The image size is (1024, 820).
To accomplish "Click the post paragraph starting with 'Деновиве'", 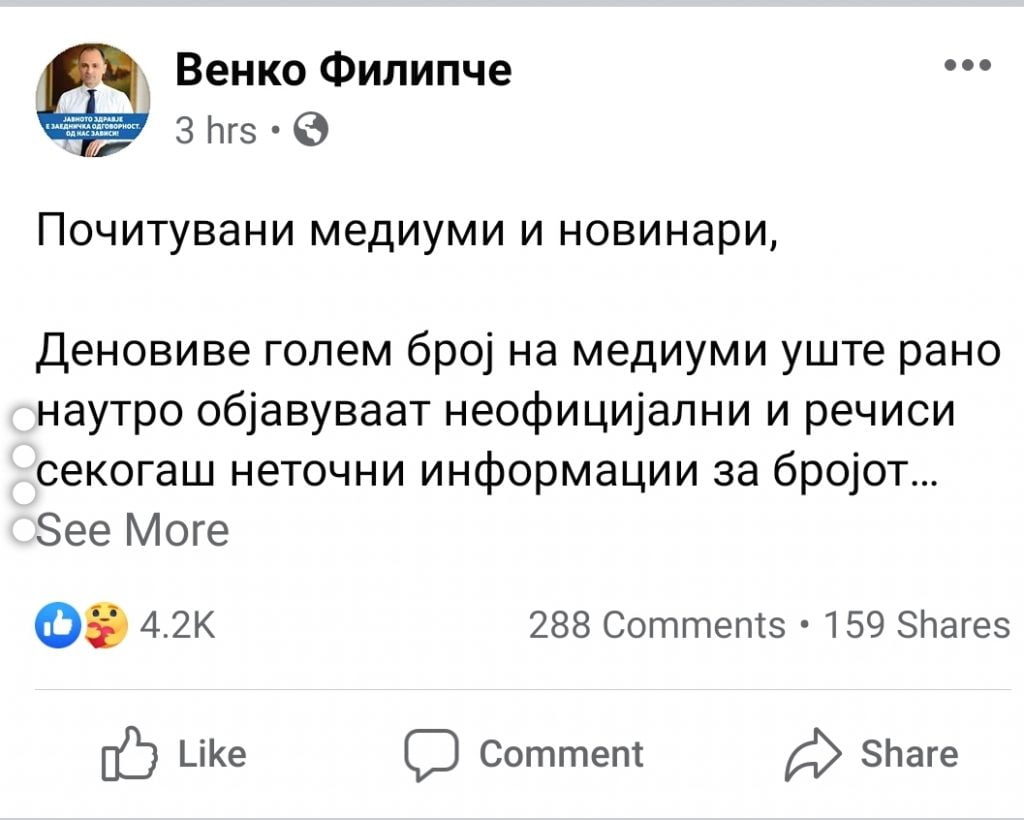I will 500,412.
